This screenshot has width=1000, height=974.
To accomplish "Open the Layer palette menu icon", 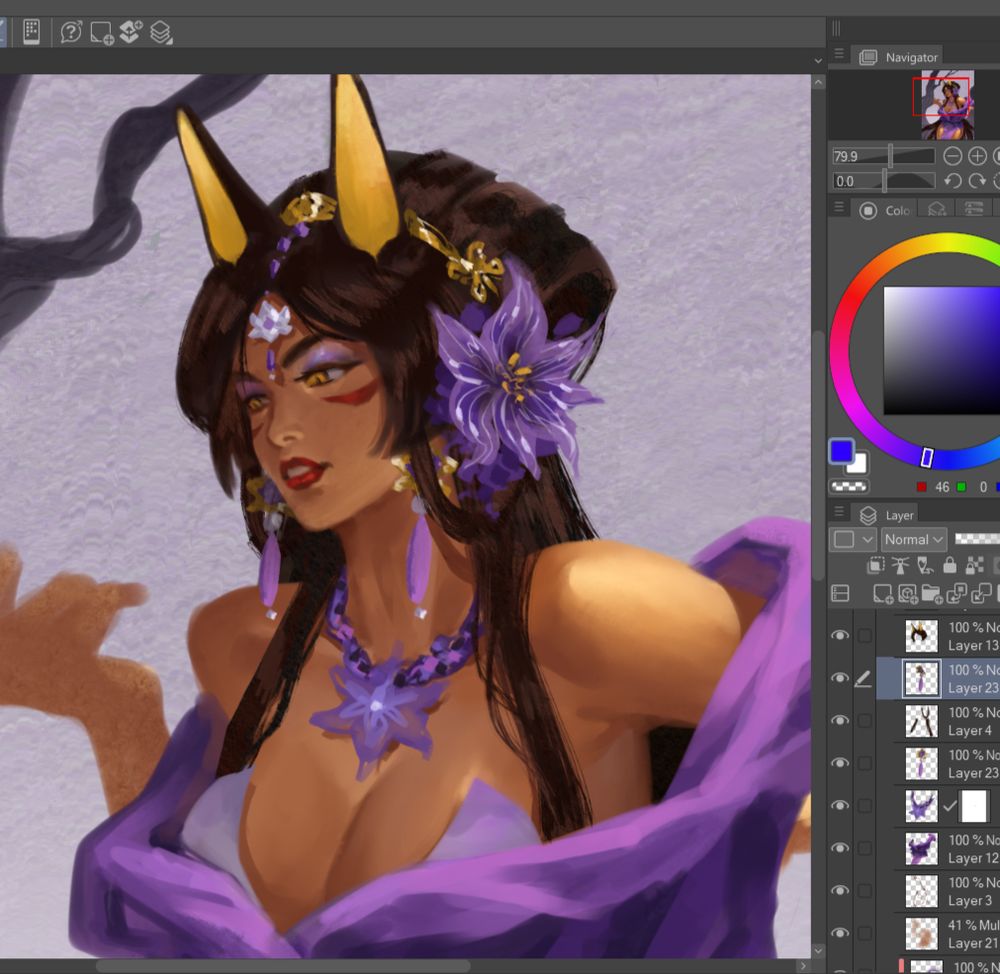I will [x=839, y=512].
